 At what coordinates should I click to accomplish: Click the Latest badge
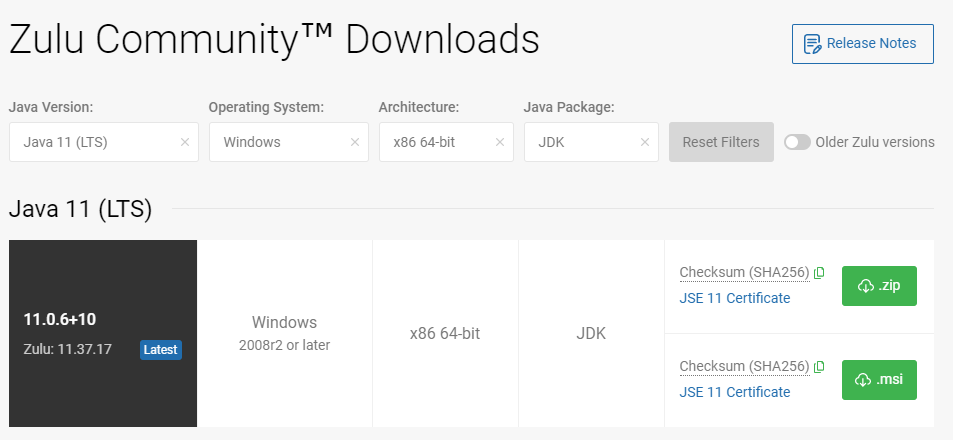click(161, 349)
